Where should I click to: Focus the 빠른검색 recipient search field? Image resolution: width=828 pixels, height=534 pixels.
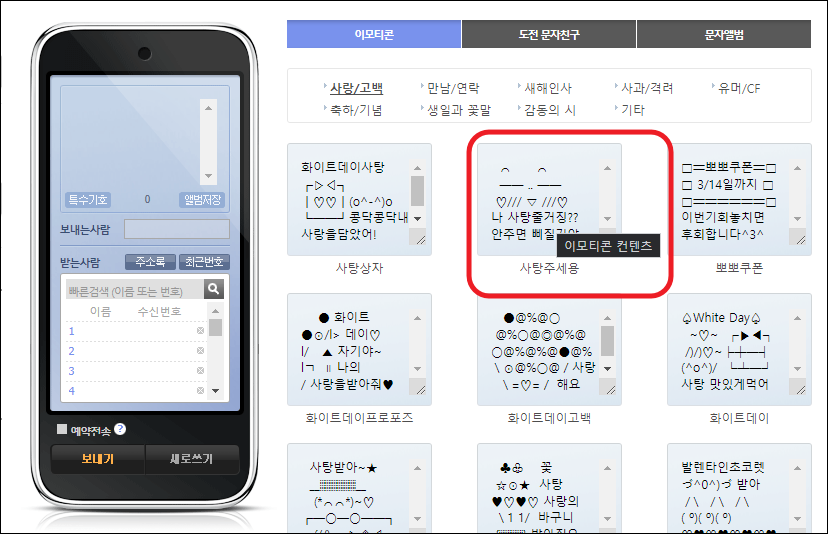click(135, 291)
